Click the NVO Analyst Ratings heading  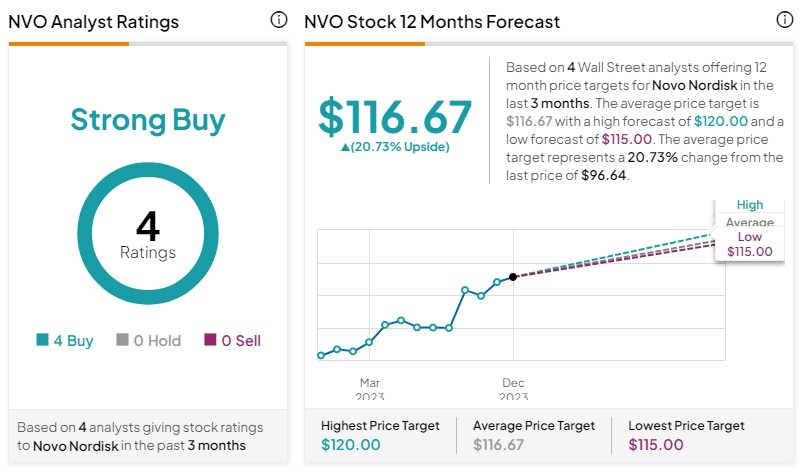pyautogui.click(x=94, y=21)
